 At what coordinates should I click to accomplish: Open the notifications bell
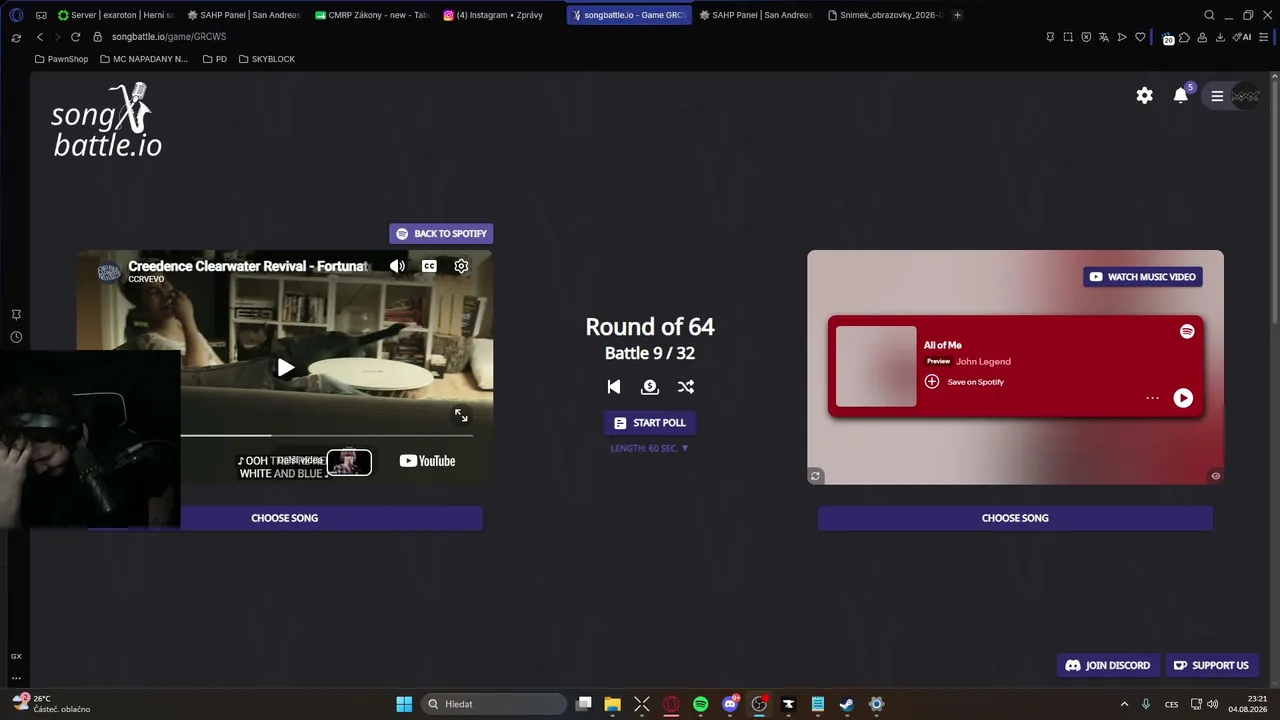coord(1181,95)
